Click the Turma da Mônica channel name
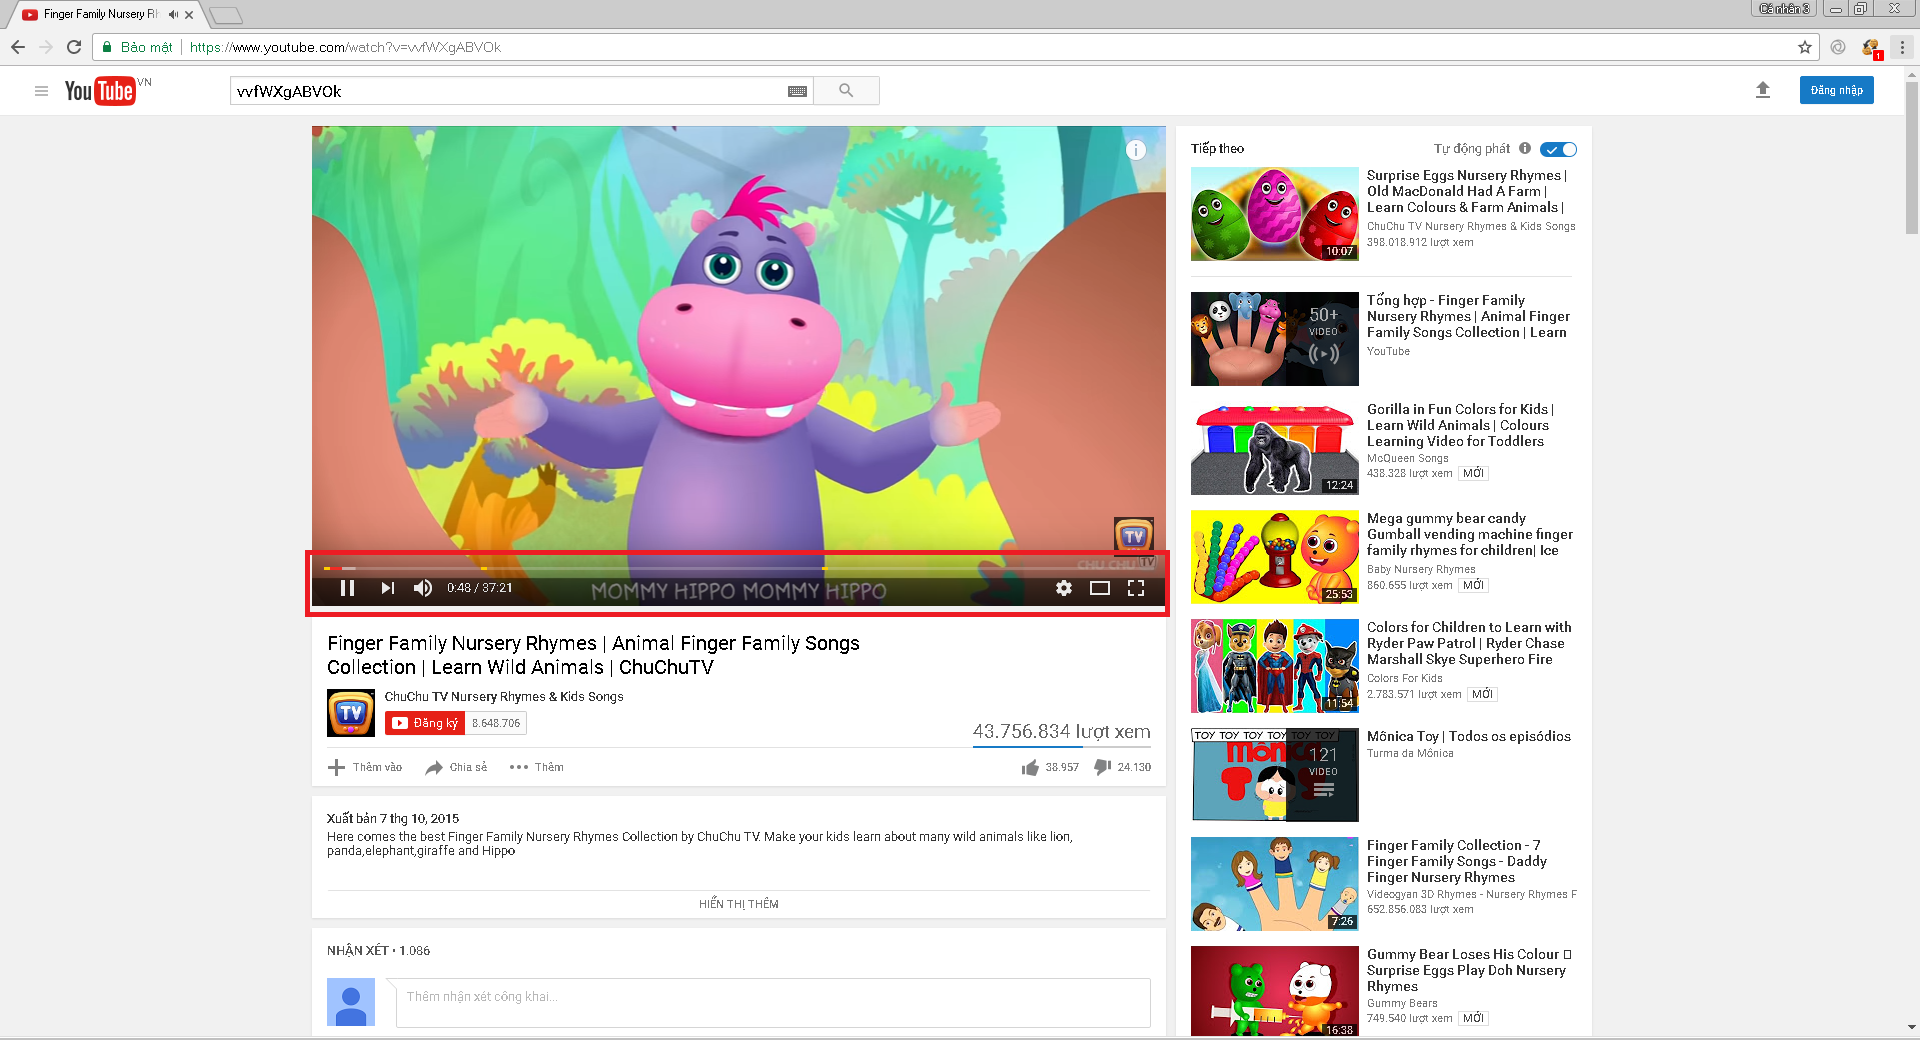This screenshot has height=1040, width=1920. [x=1410, y=753]
